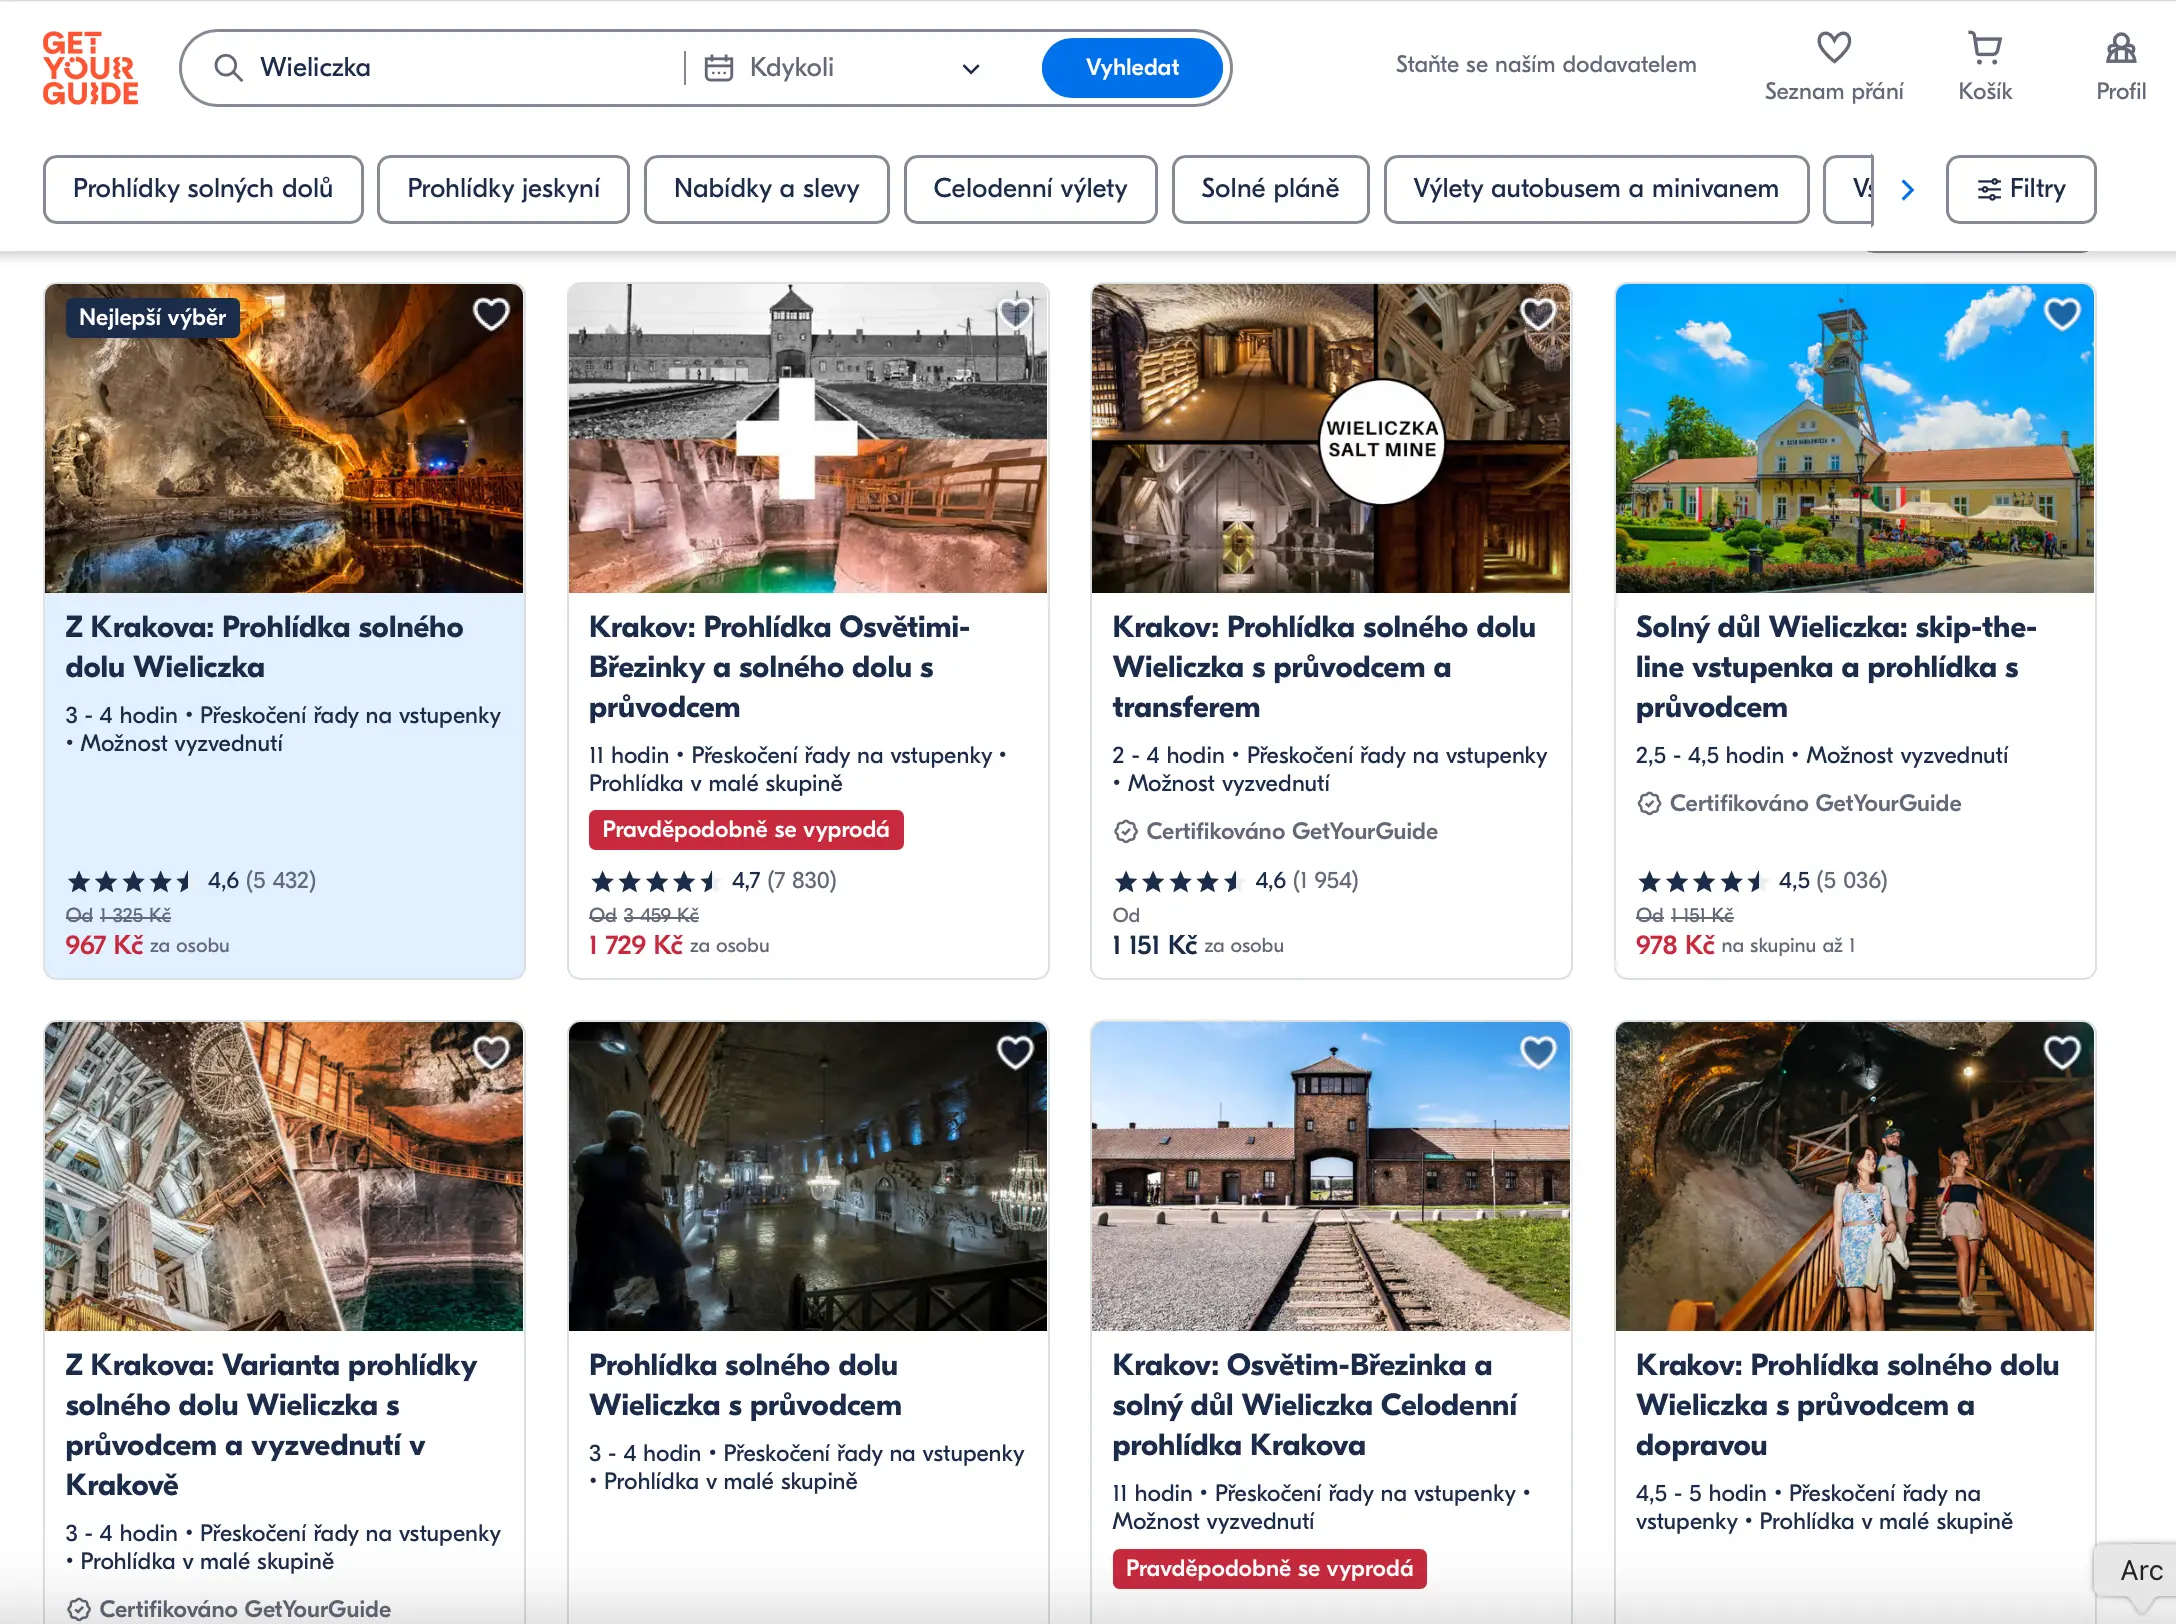Viewport: 2176px width, 1624px height.
Task: Open the Košík shopping cart
Action: (x=1984, y=48)
